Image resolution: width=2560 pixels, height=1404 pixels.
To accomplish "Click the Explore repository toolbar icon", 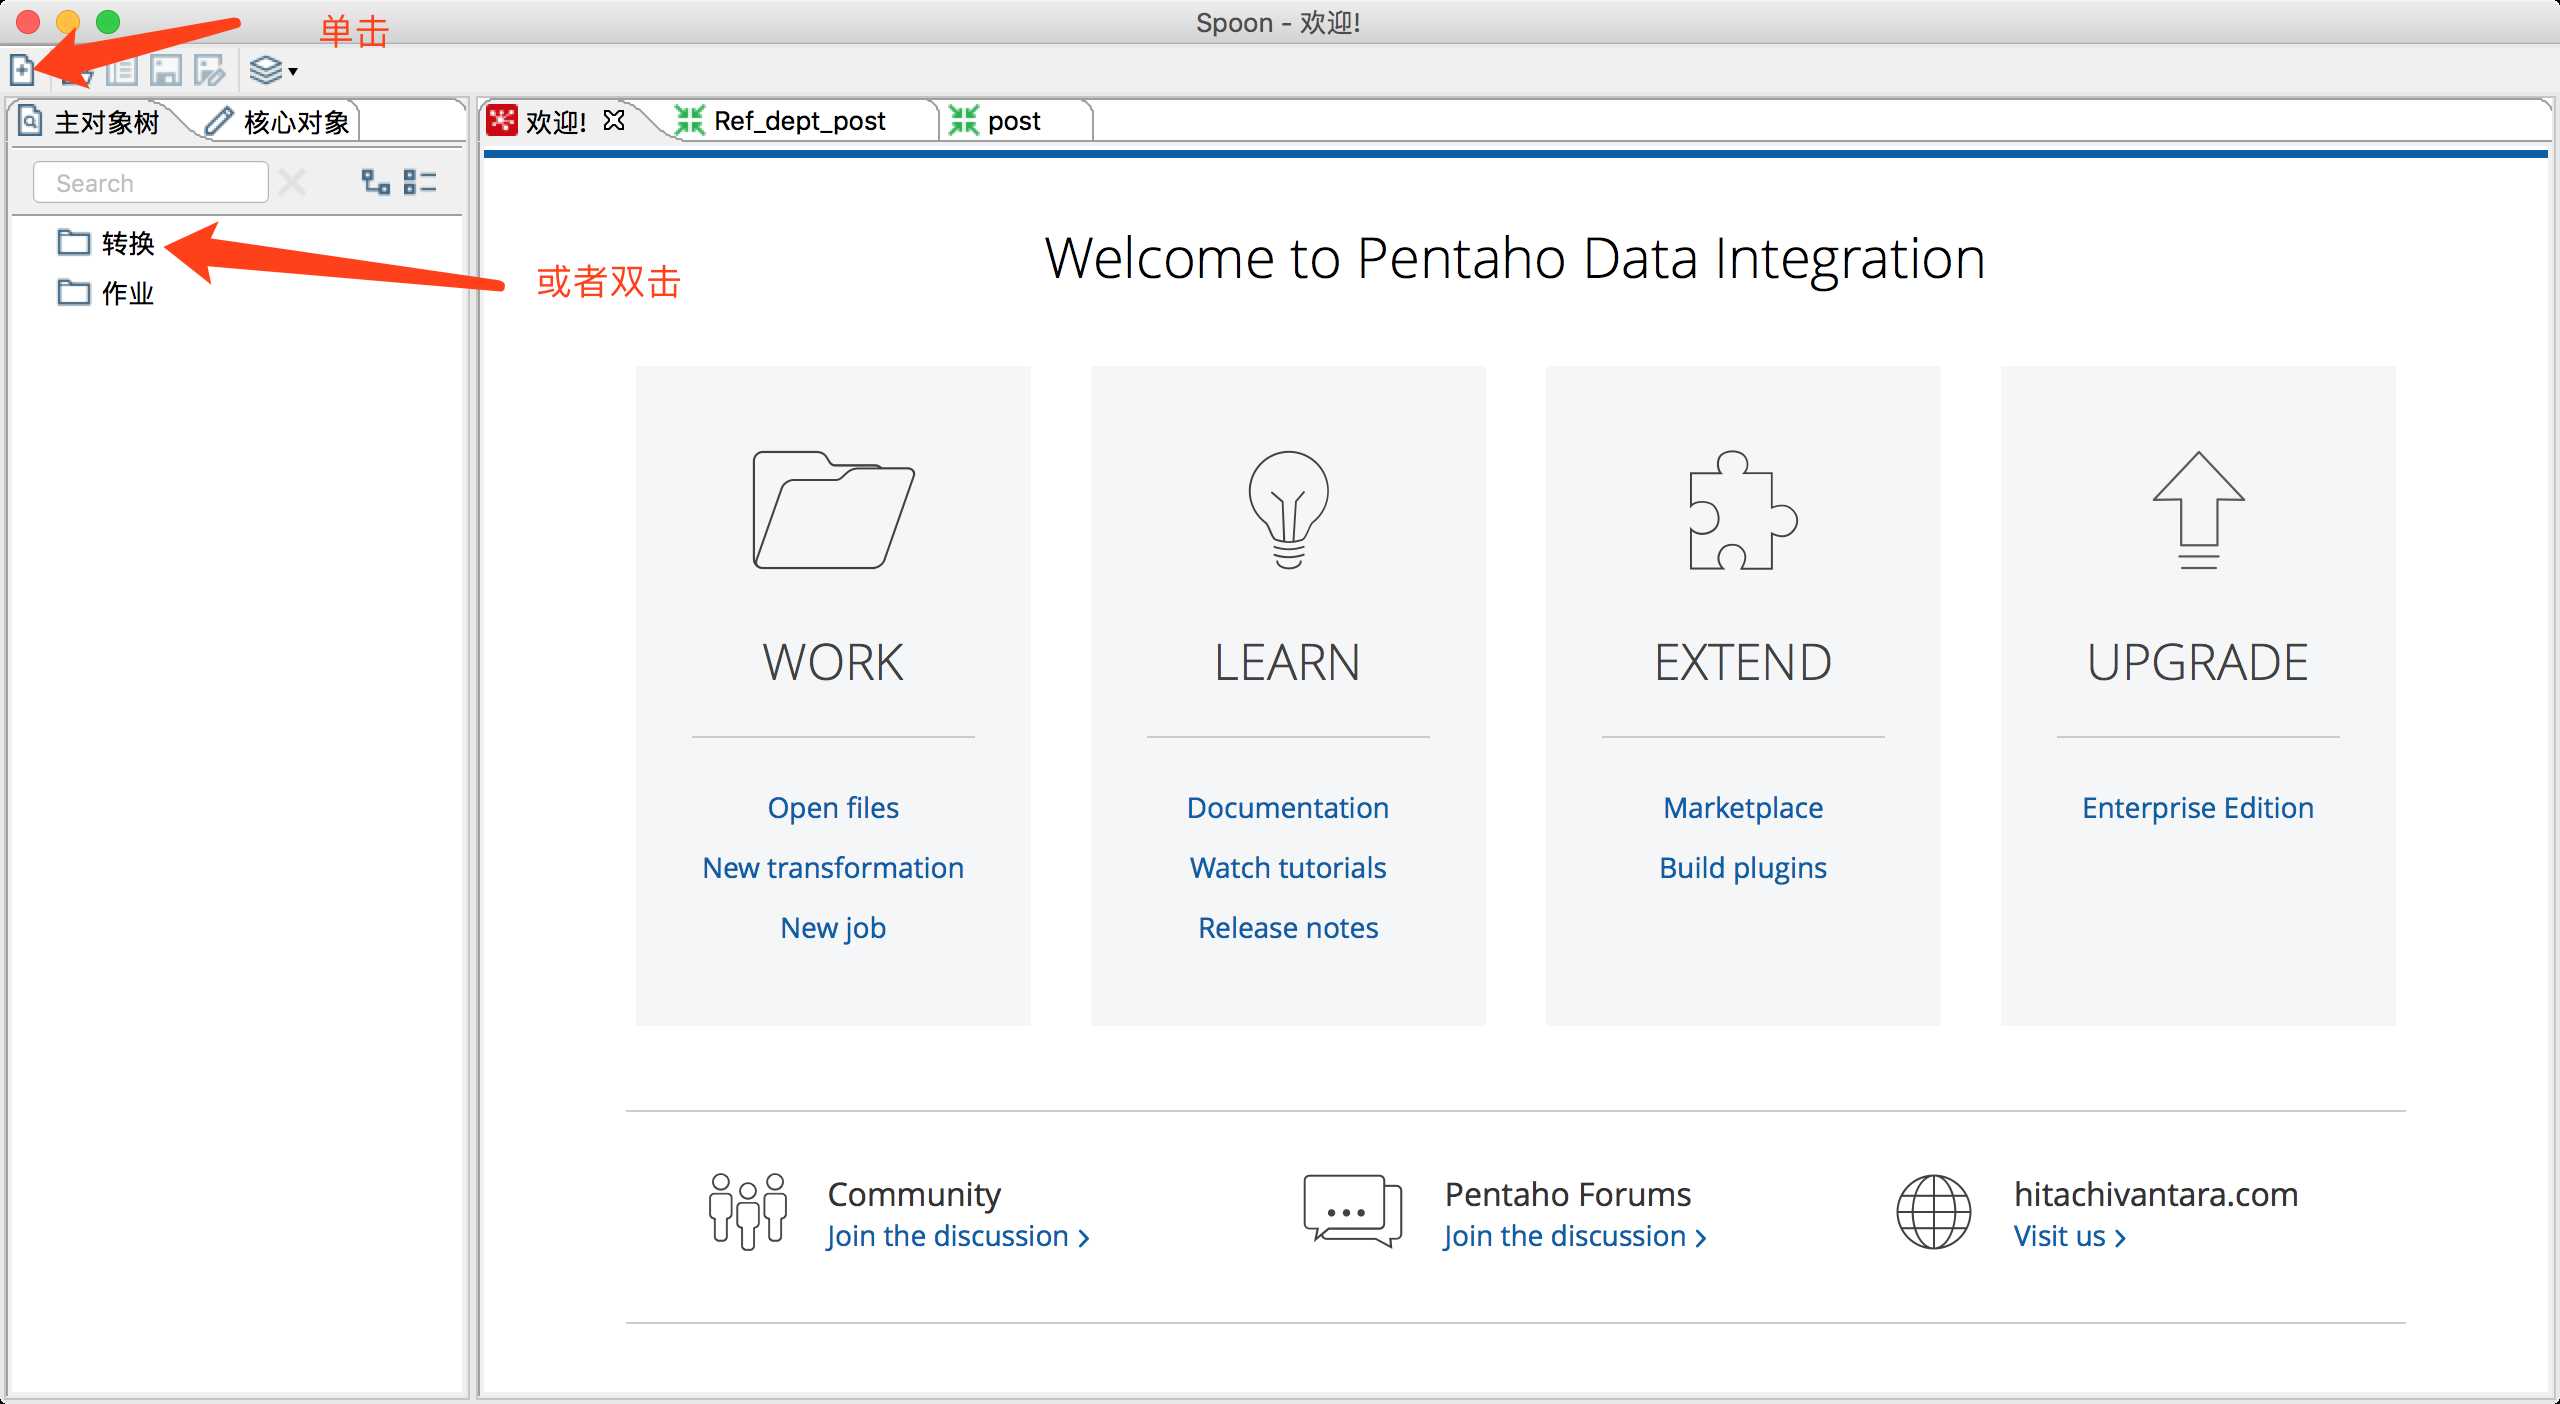I will tap(122, 70).
